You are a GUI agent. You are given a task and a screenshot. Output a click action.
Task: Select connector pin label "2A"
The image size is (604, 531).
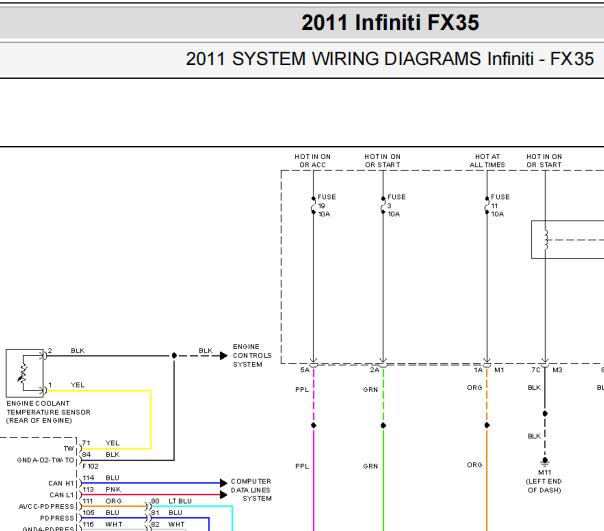pyautogui.click(x=374, y=370)
